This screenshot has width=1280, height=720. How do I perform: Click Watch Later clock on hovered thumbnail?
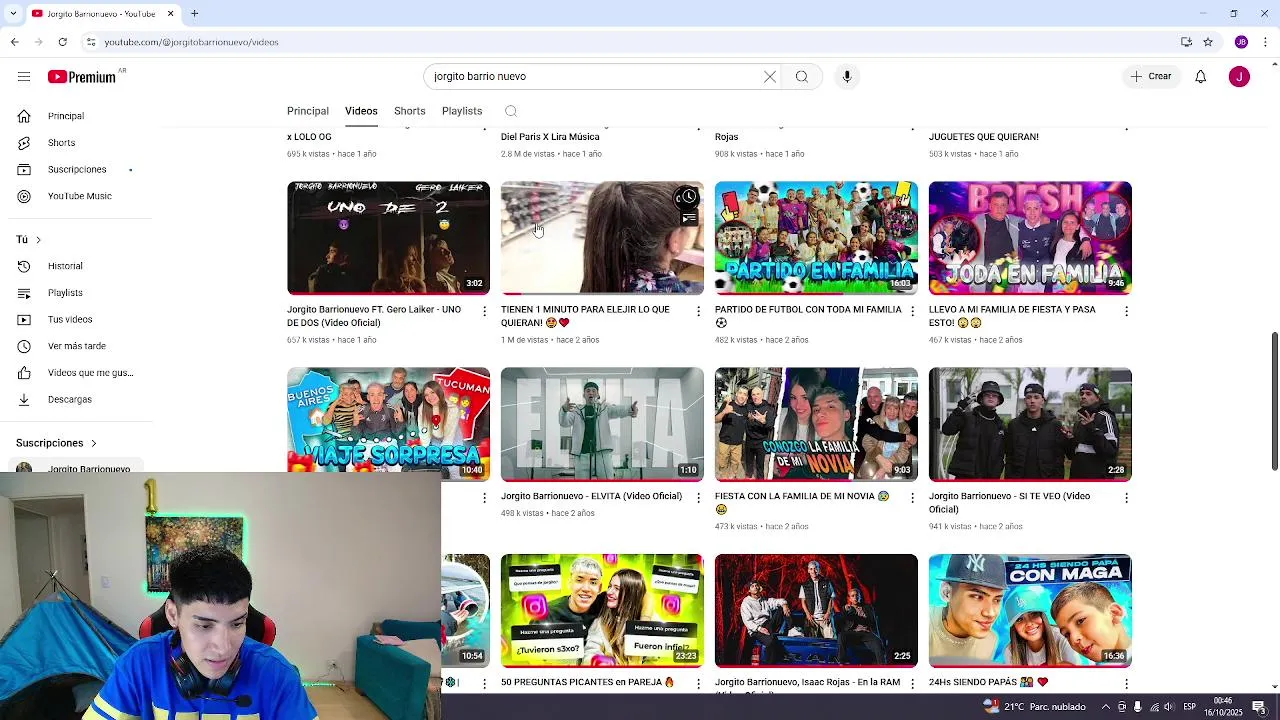[688, 197]
